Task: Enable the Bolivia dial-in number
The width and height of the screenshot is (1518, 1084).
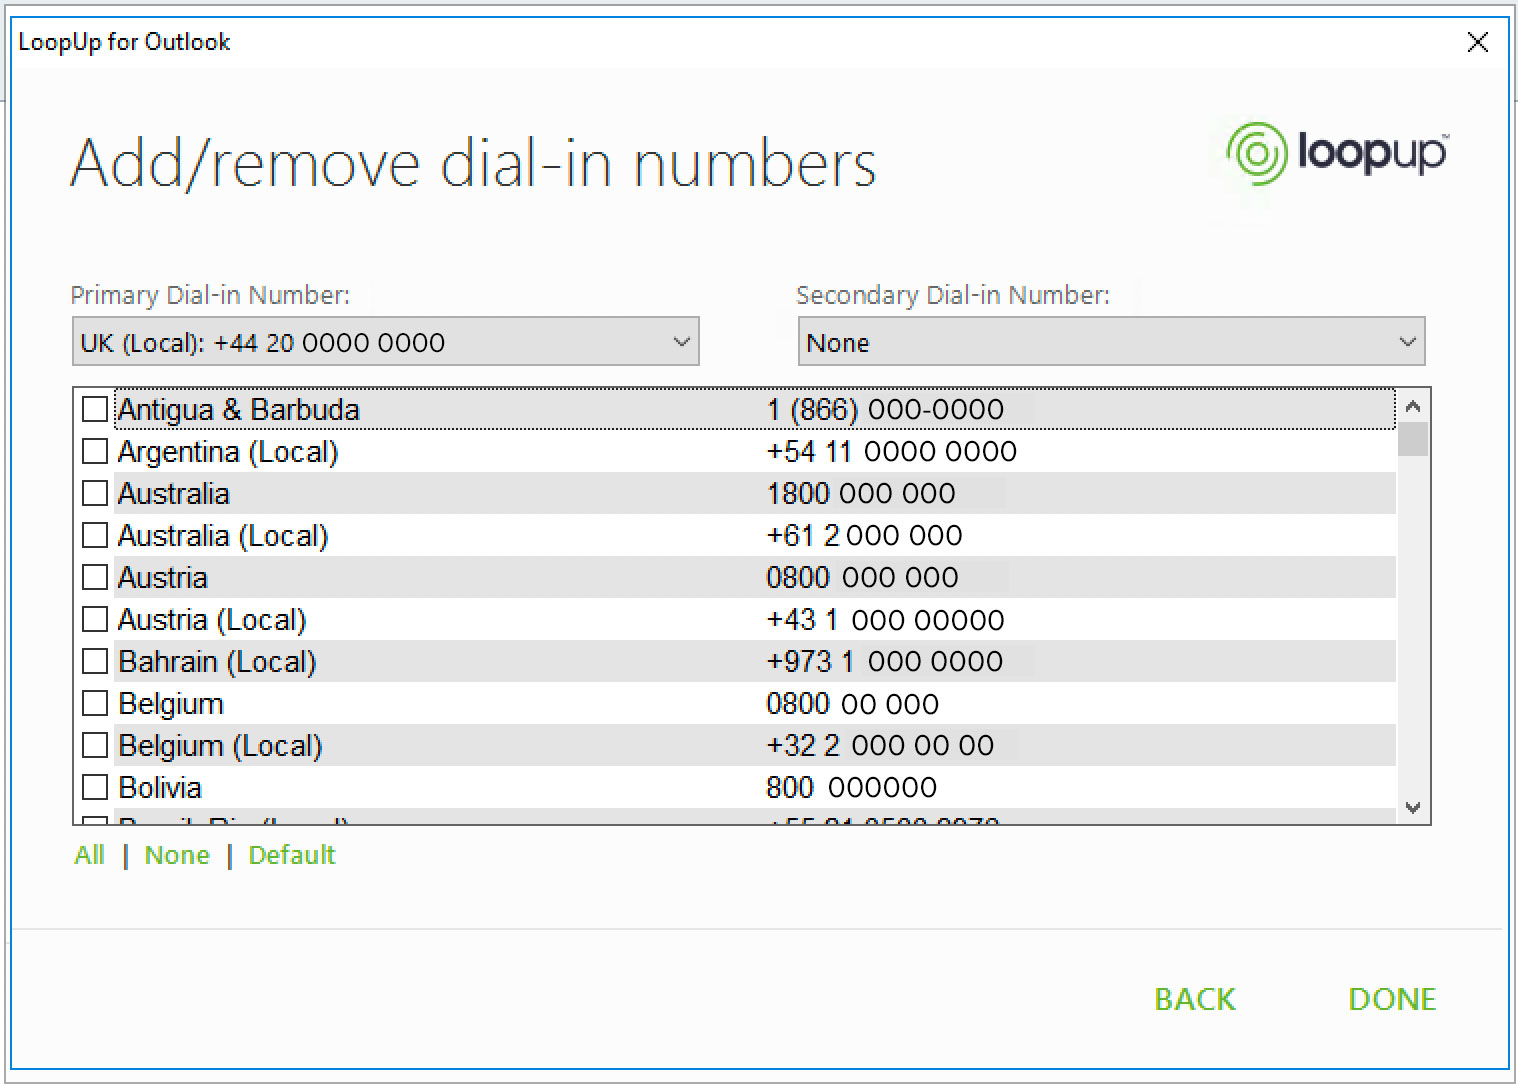Action: pos(95,787)
